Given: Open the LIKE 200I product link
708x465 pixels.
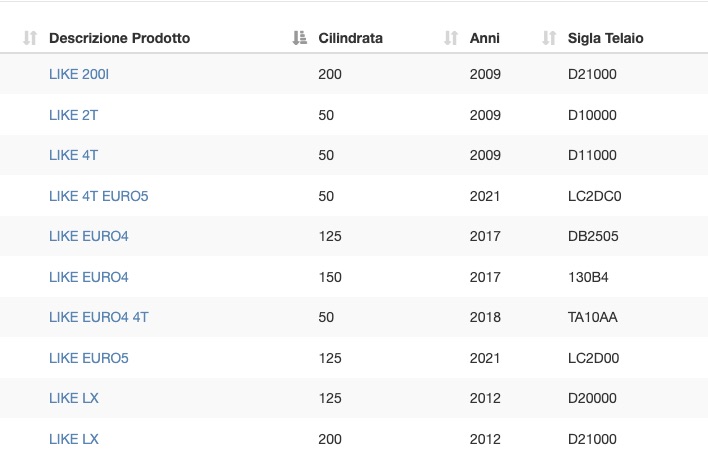Looking at the screenshot, I should point(79,74).
